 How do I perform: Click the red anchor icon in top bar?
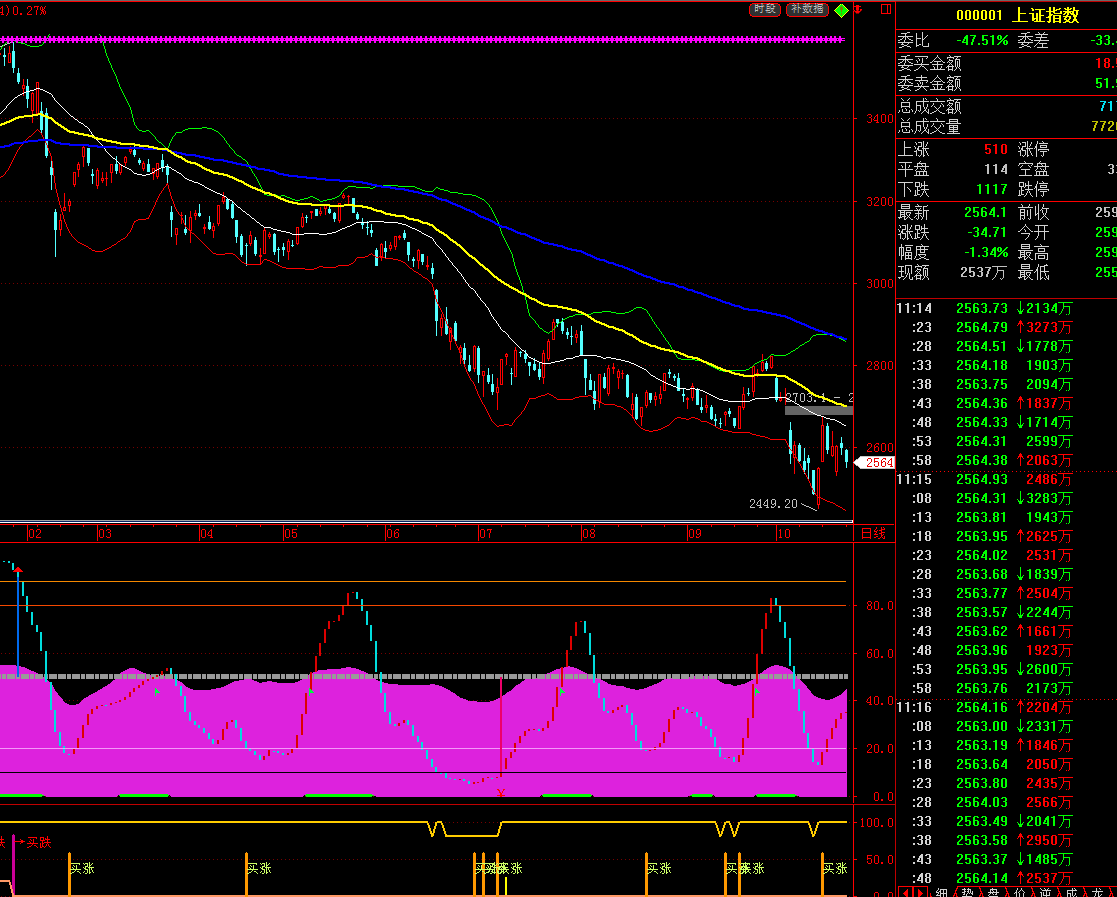[858, 9]
